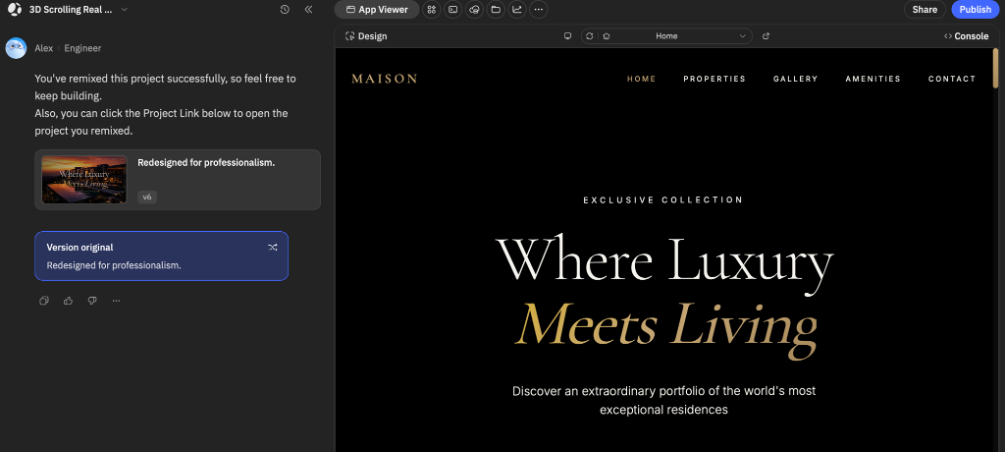The height and width of the screenshot is (452, 1006).
Task: Like the response with thumbs up
Action: [x=68, y=301]
